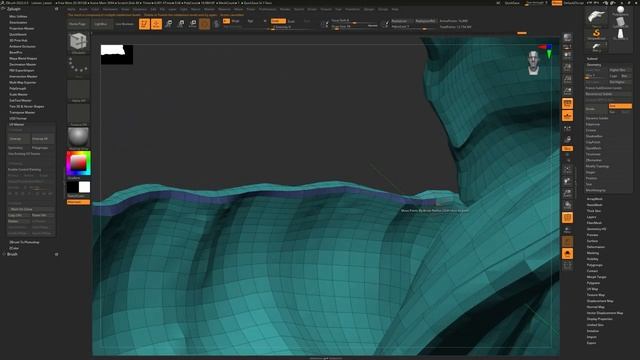The width and height of the screenshot is (640, 360).
Task: Toggle Live Boolean mode
Action: [124, 24]
